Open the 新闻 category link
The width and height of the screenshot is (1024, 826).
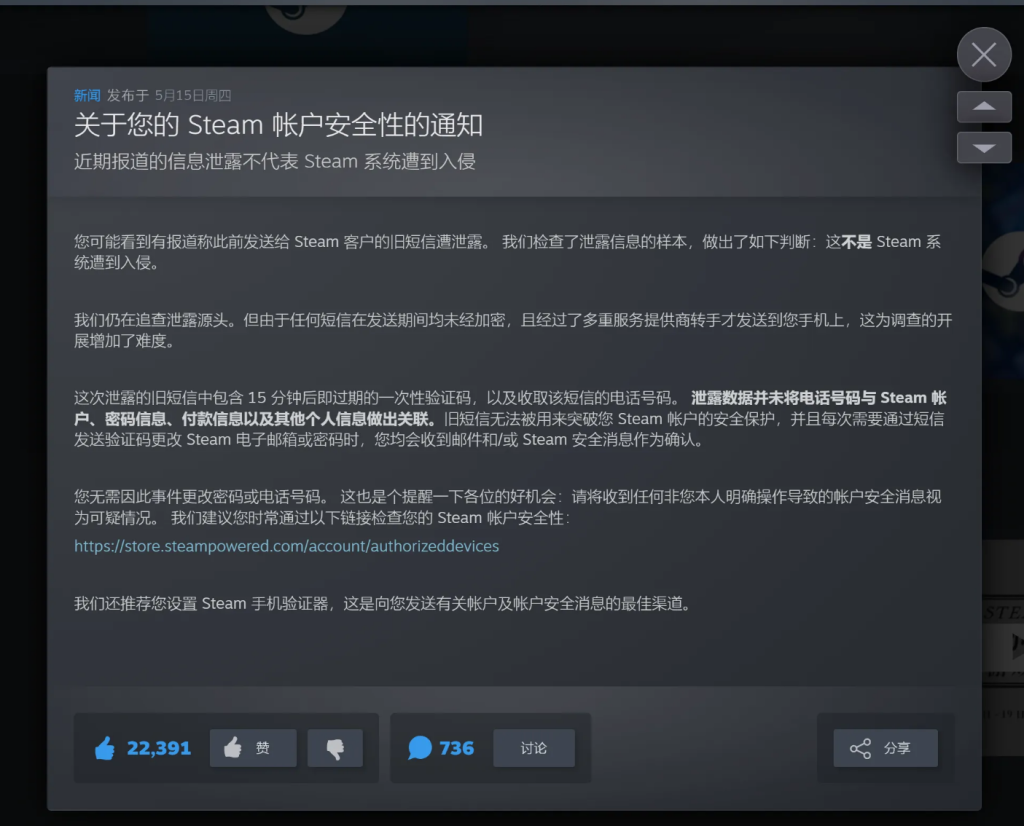87,96
